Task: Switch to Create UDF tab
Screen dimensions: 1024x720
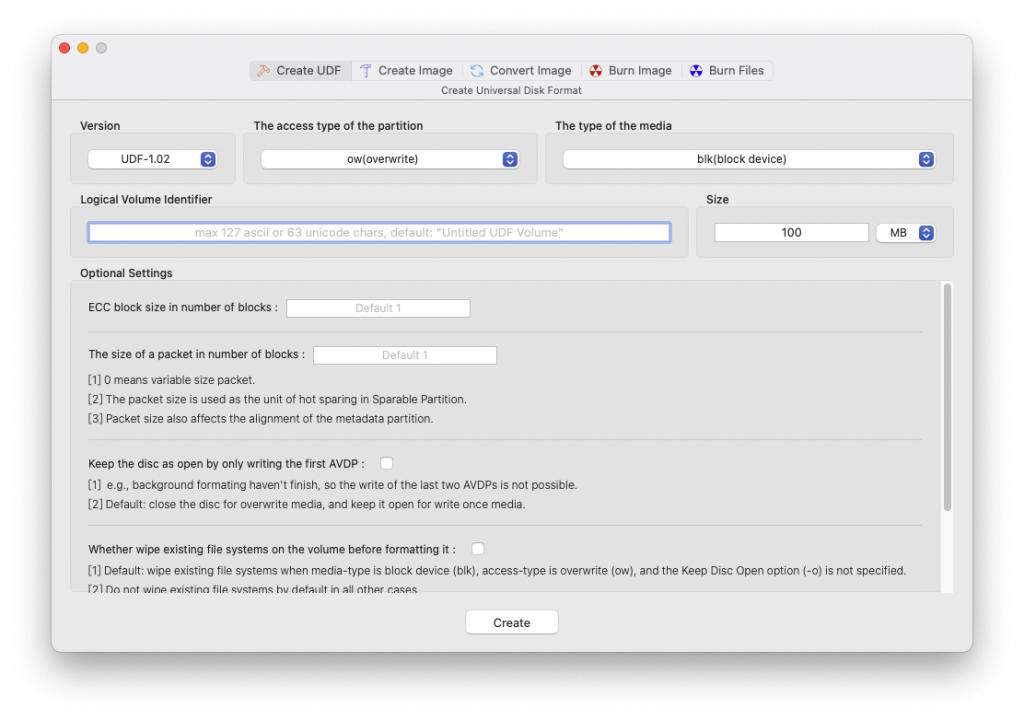Action: (x=300, y=71)
